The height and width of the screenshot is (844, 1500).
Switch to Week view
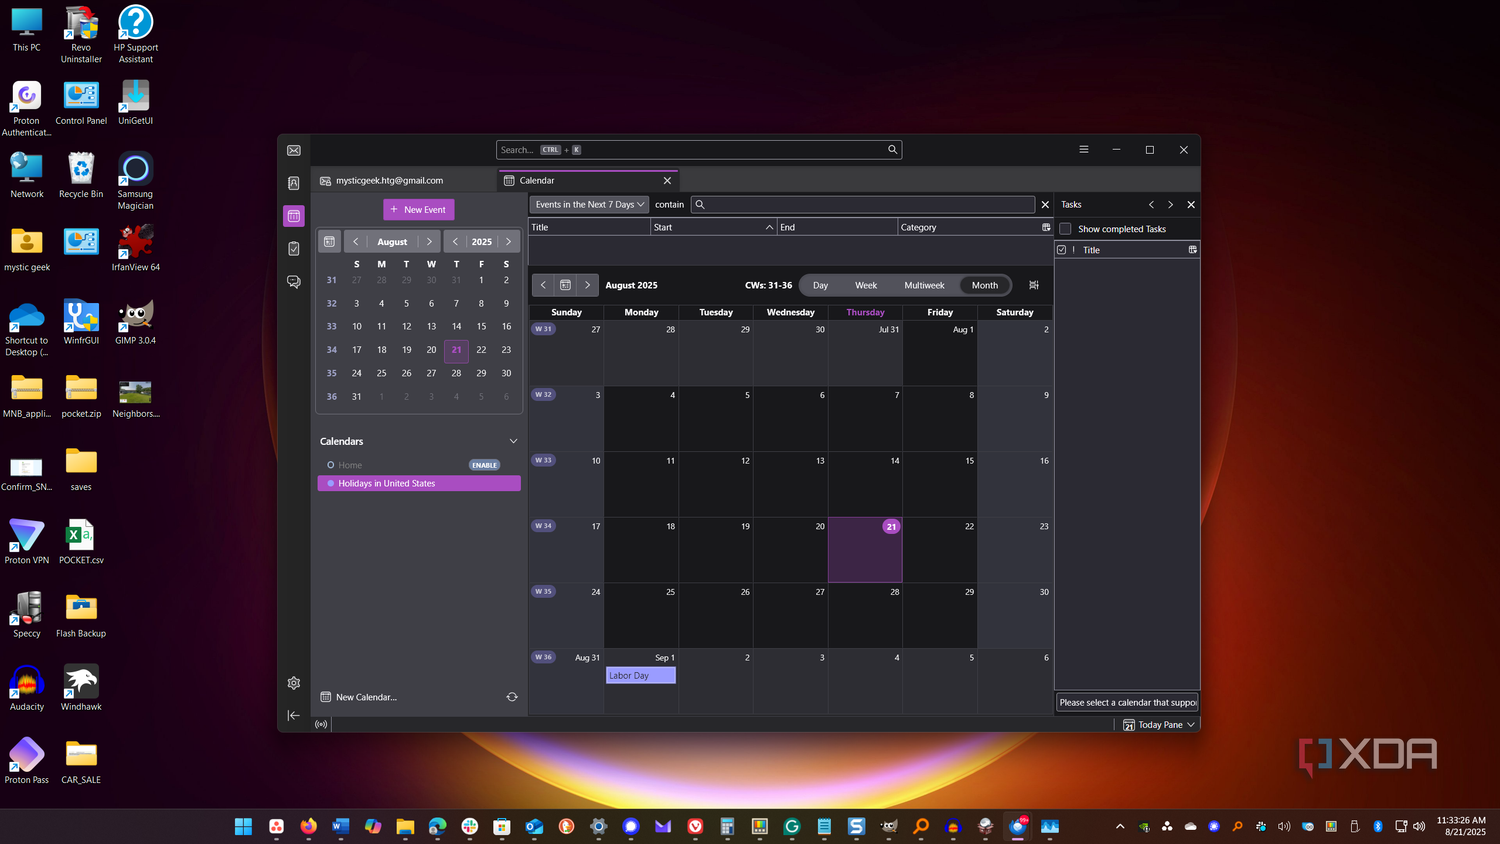click(866, 285)
